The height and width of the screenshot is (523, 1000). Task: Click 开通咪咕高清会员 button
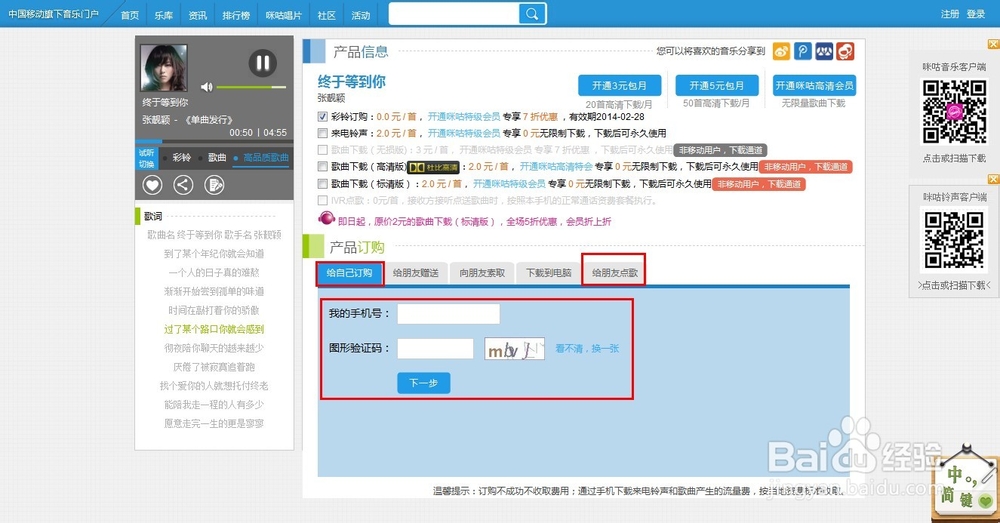click(x=814, y=85)
